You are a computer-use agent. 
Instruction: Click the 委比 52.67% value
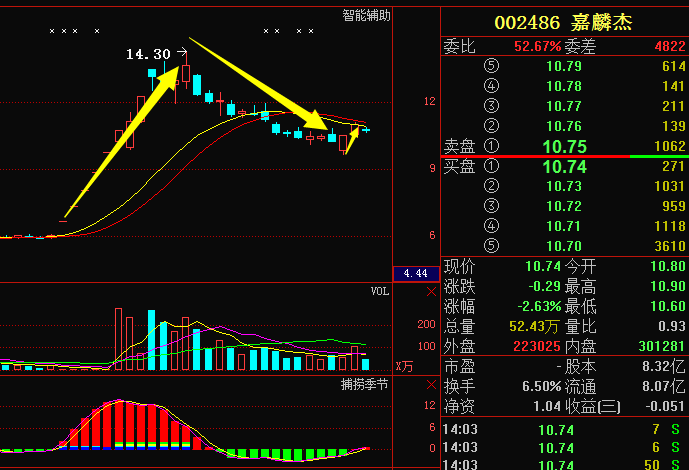537,46
